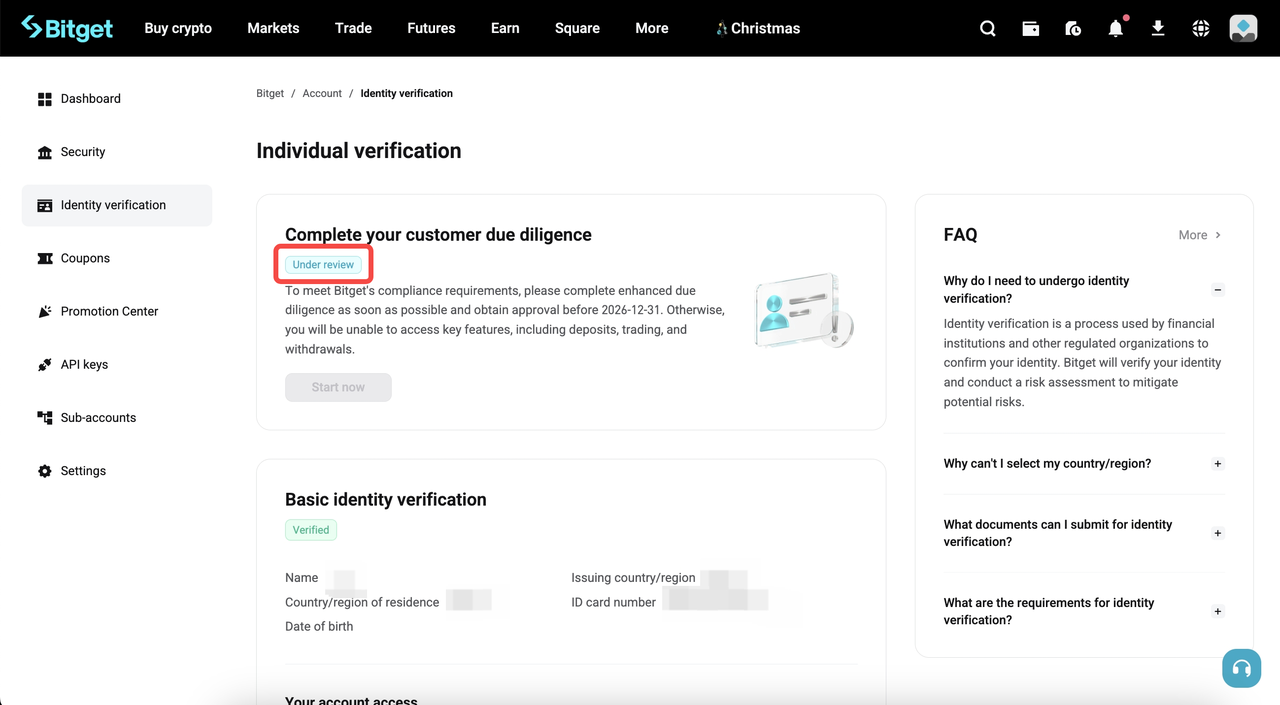Image resolution: width=1280 pixels, height=705 pixels.
Task: Open the app download icon
Action: [1157, 28]
